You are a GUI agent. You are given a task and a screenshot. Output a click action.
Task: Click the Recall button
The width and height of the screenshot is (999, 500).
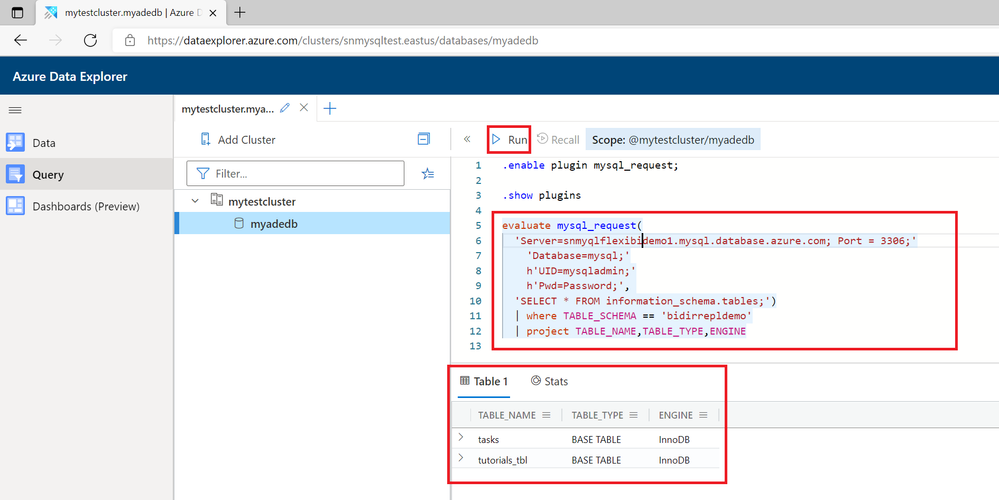tap(558, 139)
